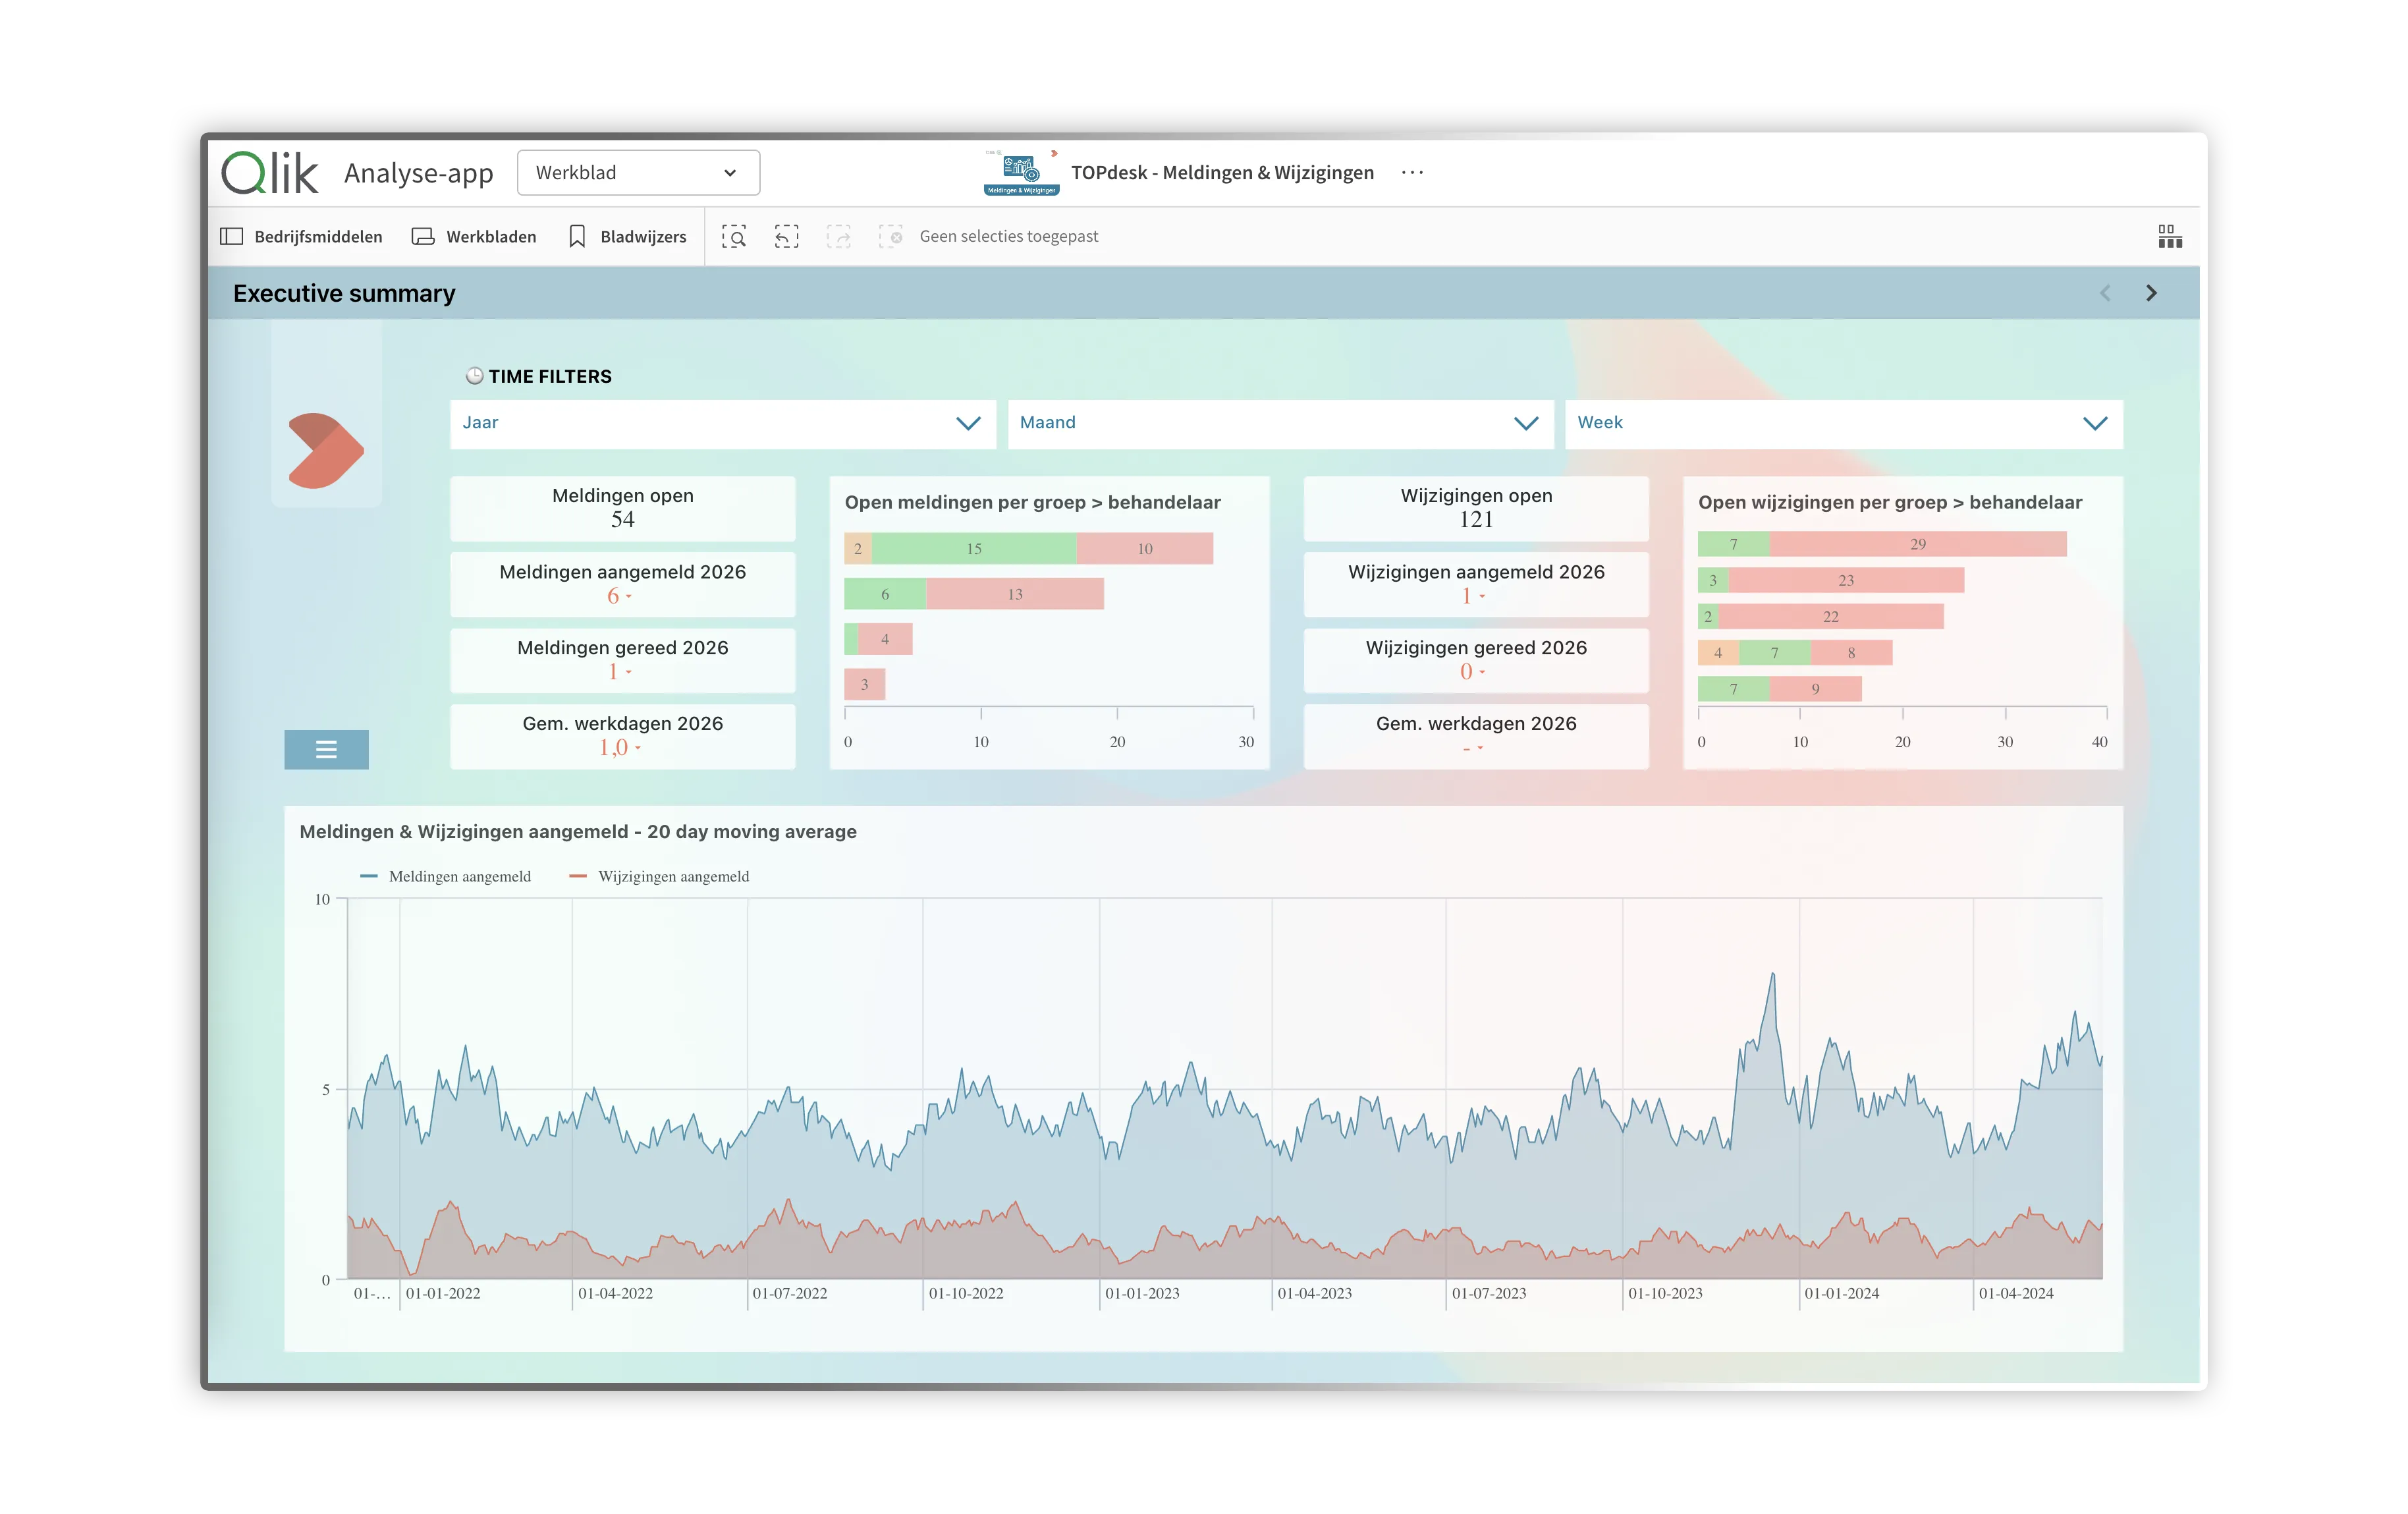Toggle the Bedrijfsmiddelen assets panel

[301, 237]
